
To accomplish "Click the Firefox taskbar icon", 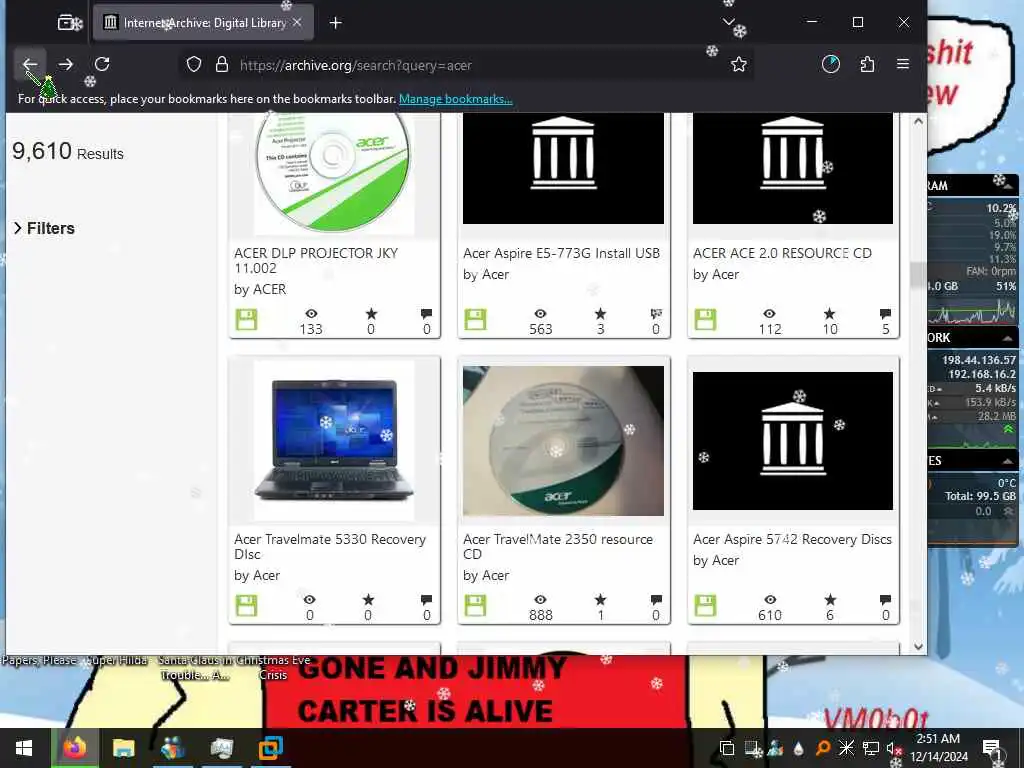I will 74,748.
